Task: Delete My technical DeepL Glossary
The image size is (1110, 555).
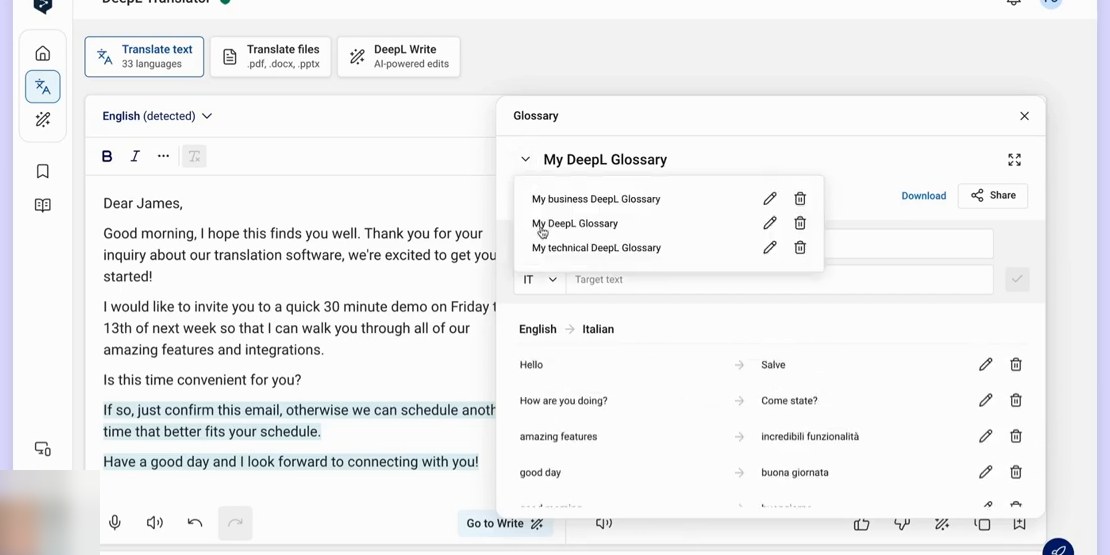Action: 800,248
